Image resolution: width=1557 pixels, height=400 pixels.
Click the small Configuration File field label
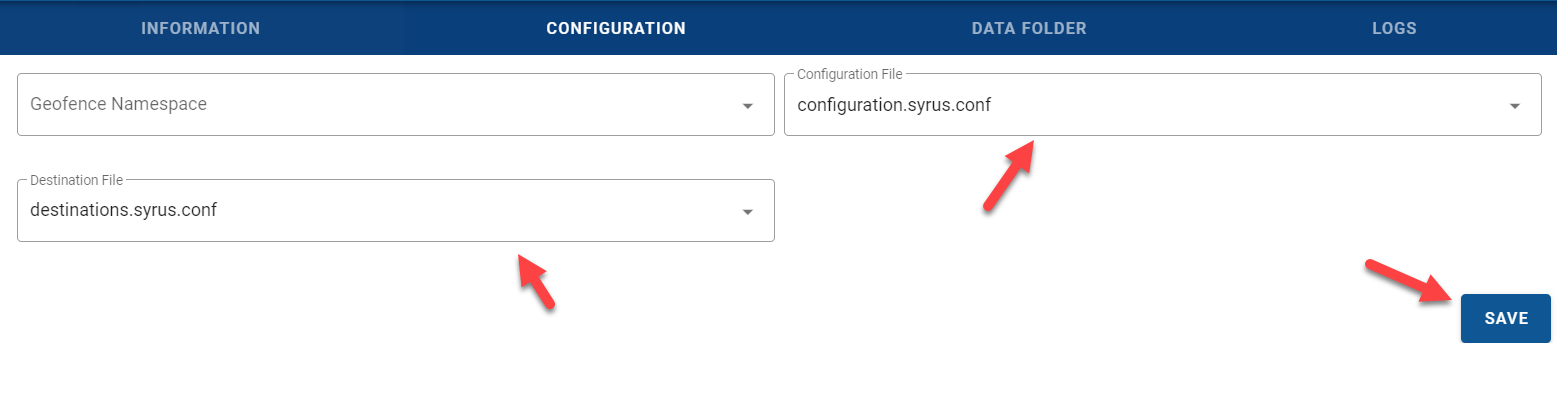click(849, 75)
